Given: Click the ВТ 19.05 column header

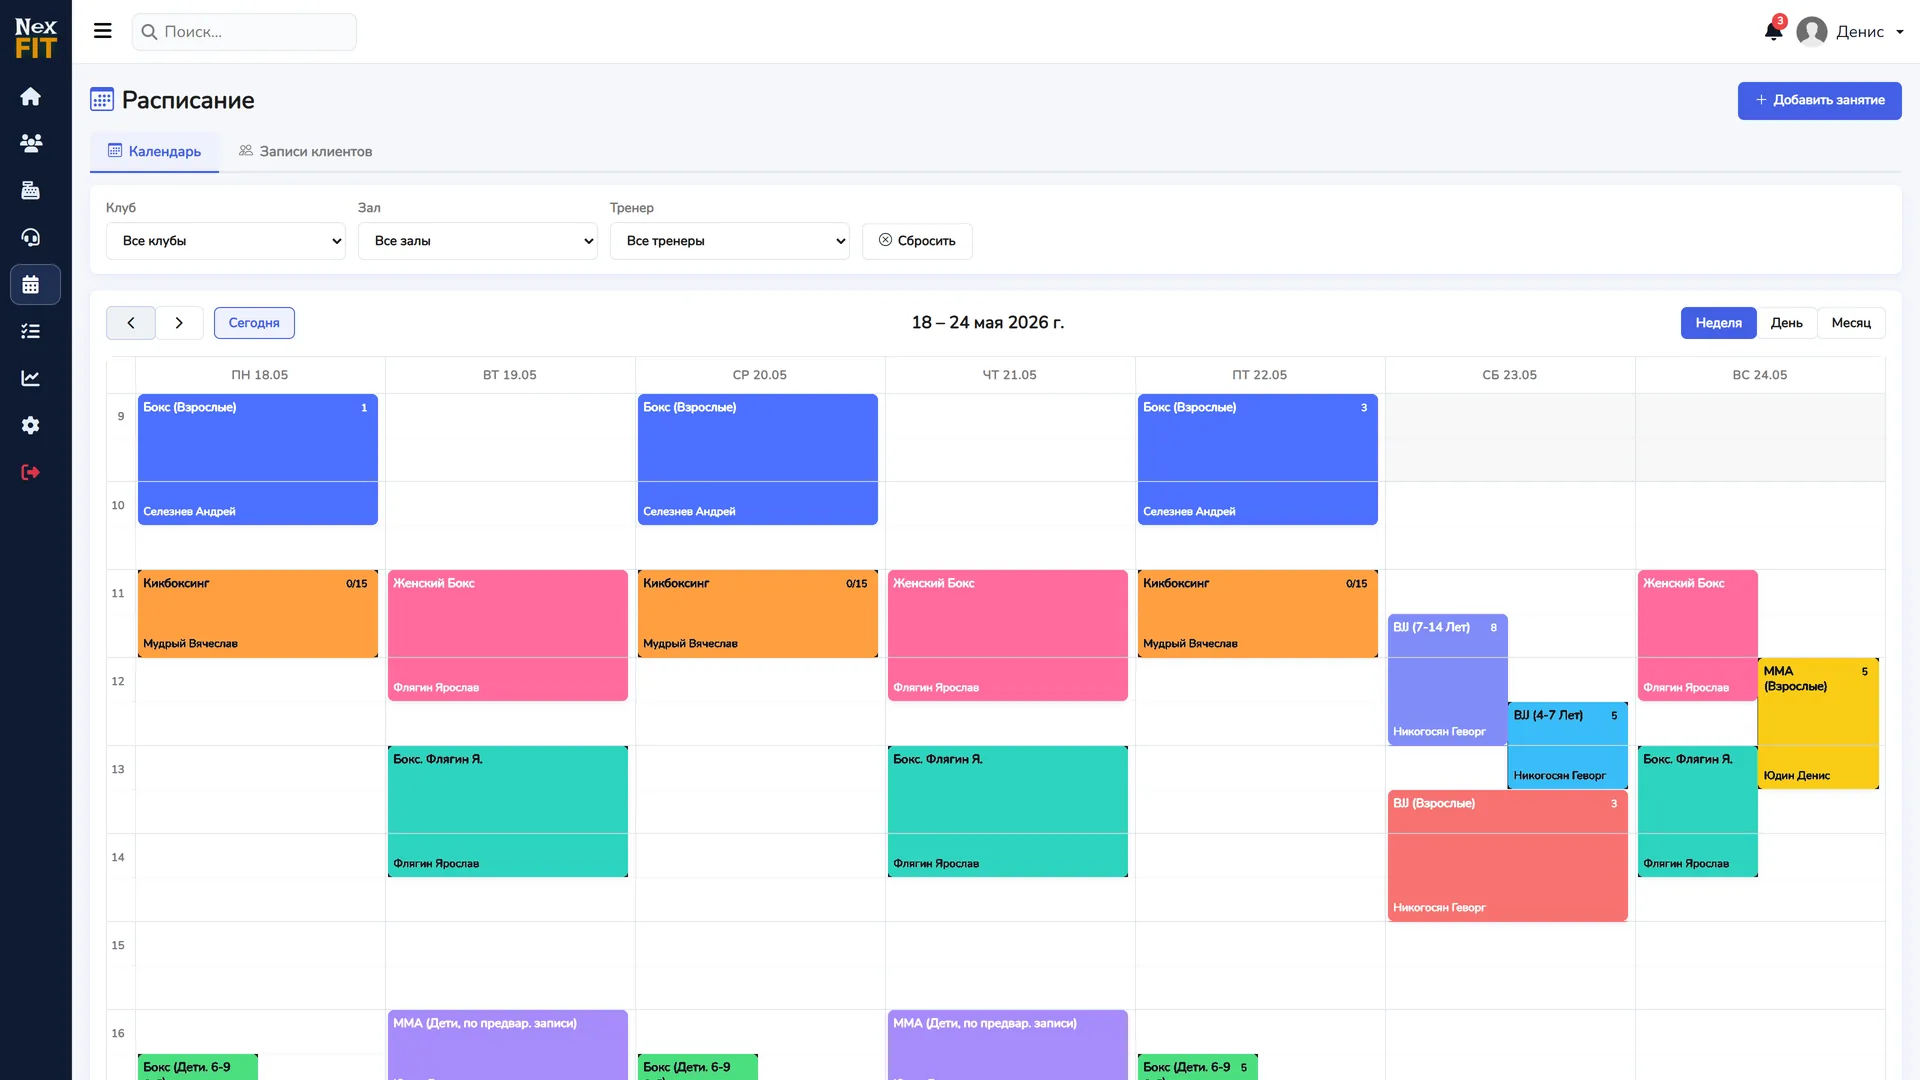Looking at the screenshot, I should click(x=510, y=375).
